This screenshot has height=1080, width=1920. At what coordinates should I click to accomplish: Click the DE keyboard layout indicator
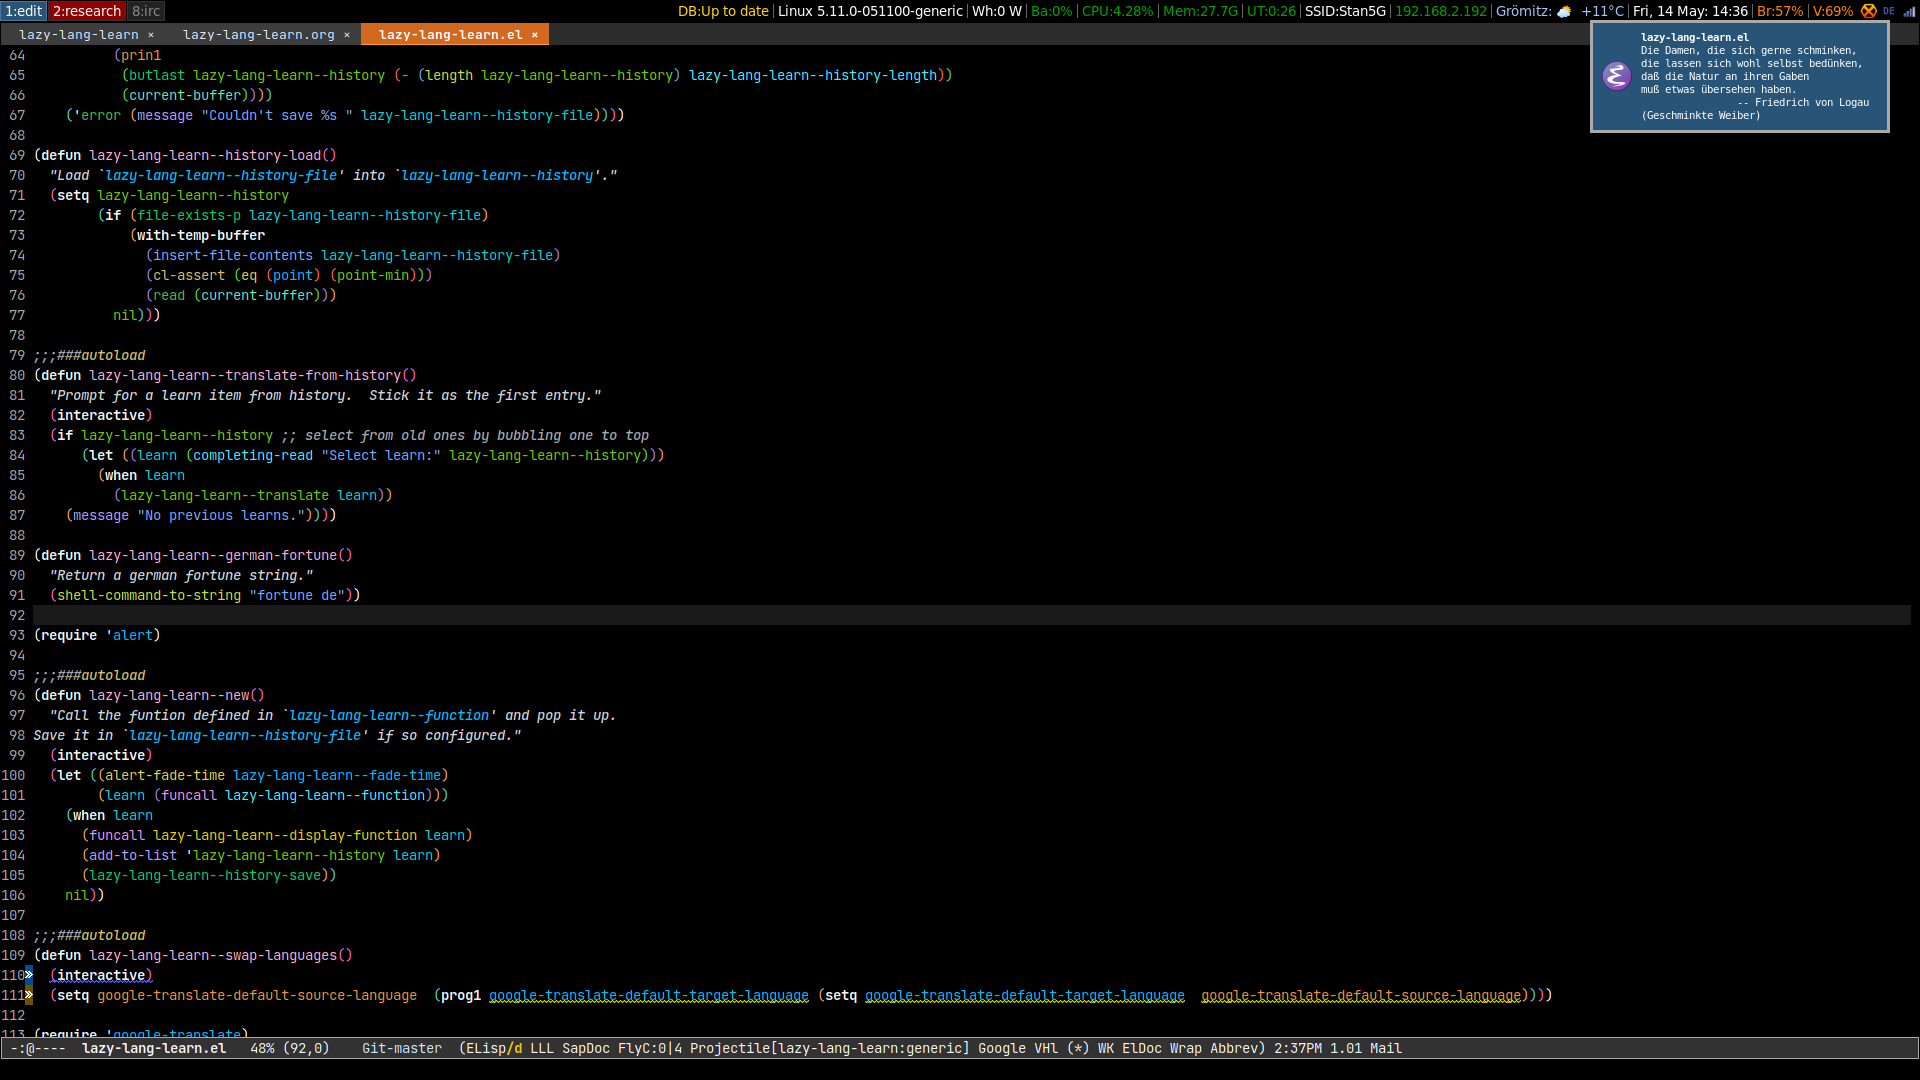click(x=1889, y=11)
